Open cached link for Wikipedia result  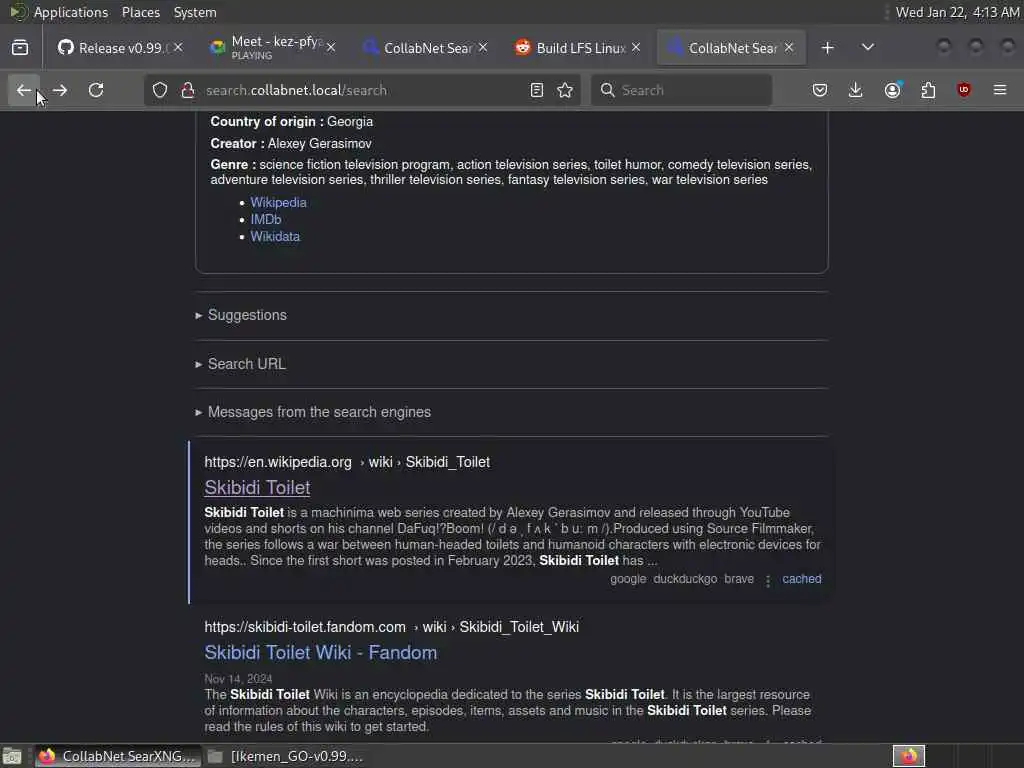pyautogui.click(x=801, y=579)
